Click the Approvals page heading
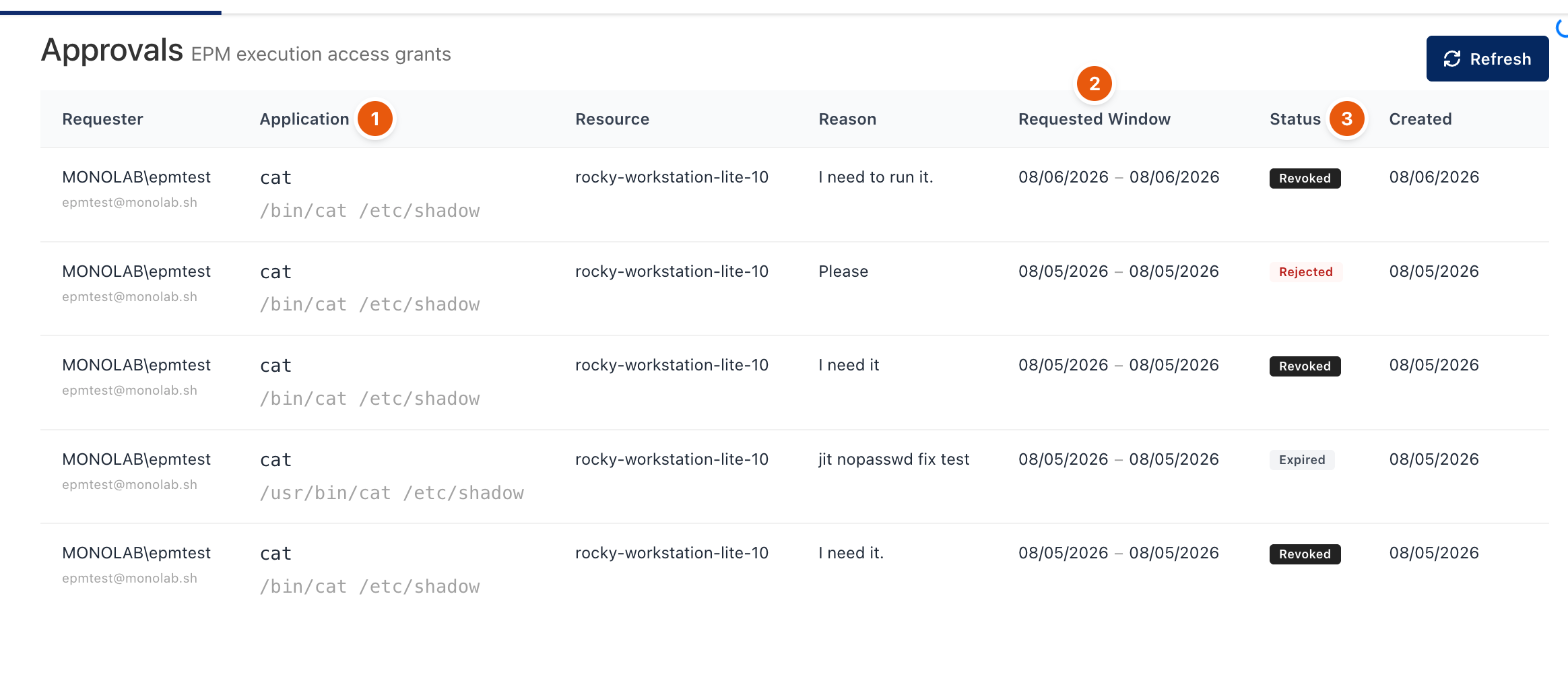 pos(112,50)
